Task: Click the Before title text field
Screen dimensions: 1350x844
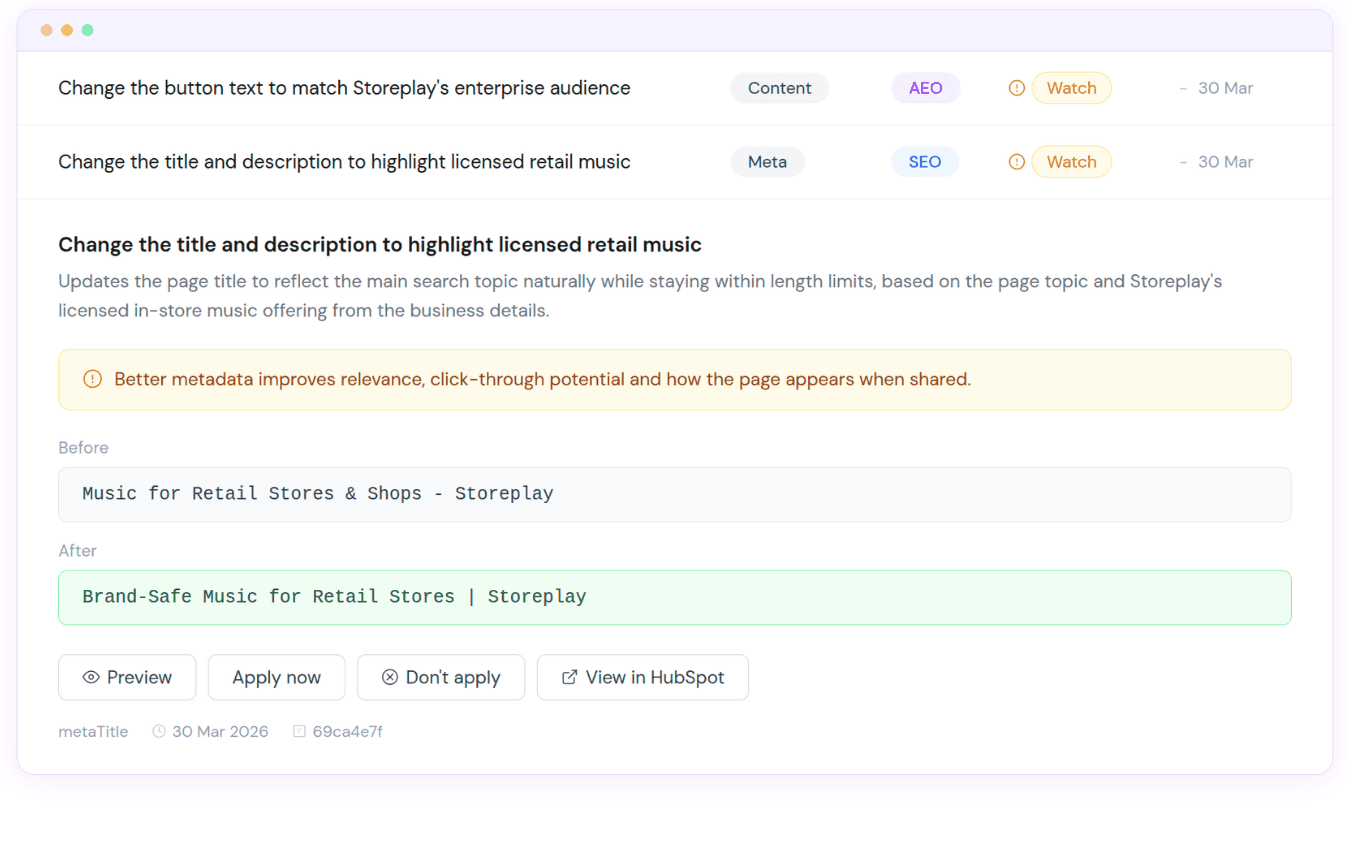Action: (x=675, y=494)
